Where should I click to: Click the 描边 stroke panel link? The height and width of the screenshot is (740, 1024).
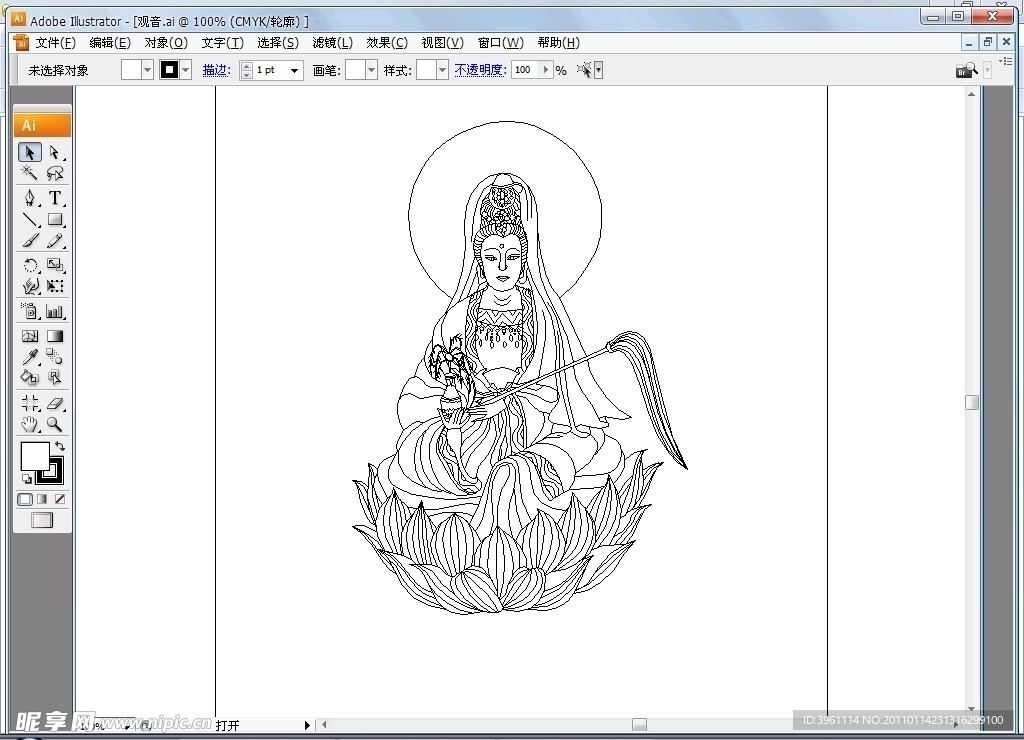(x=216, y=70)
